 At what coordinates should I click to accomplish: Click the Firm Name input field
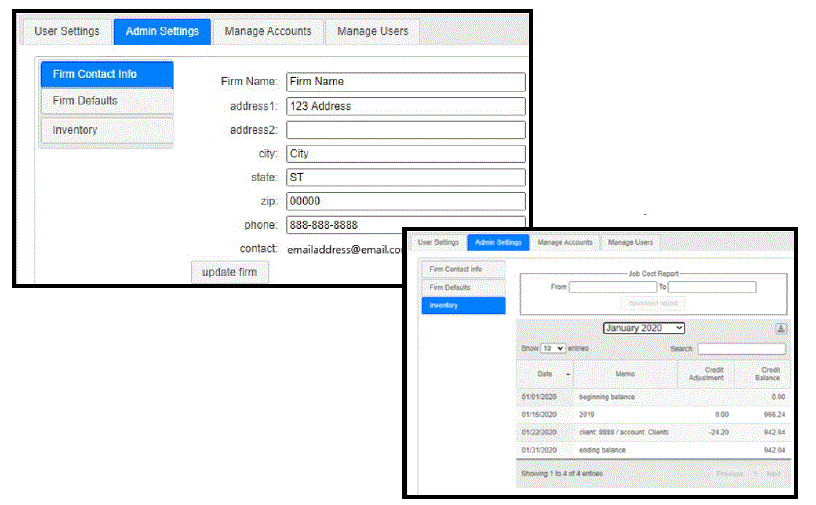405,82
